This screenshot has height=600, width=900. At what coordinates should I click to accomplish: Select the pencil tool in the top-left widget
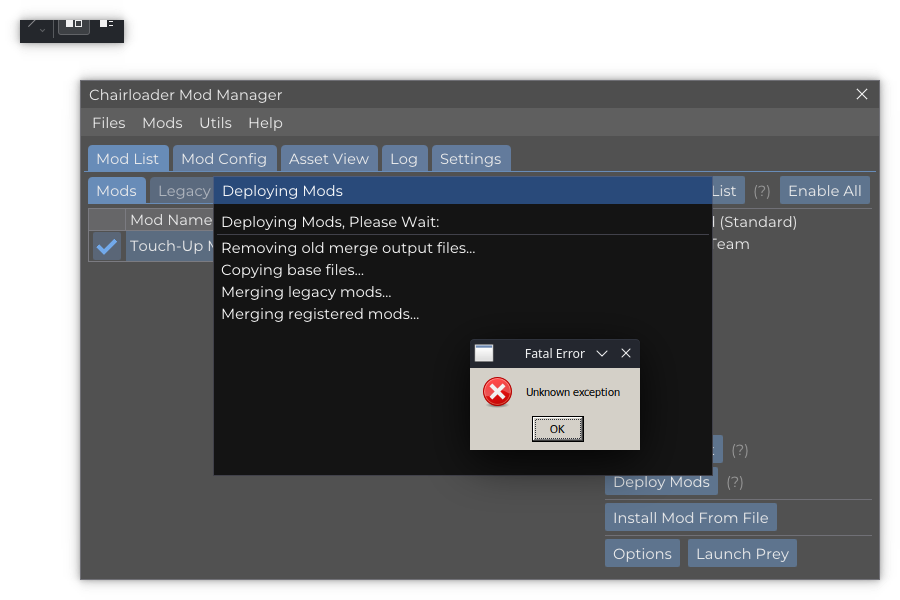[31, 23]
